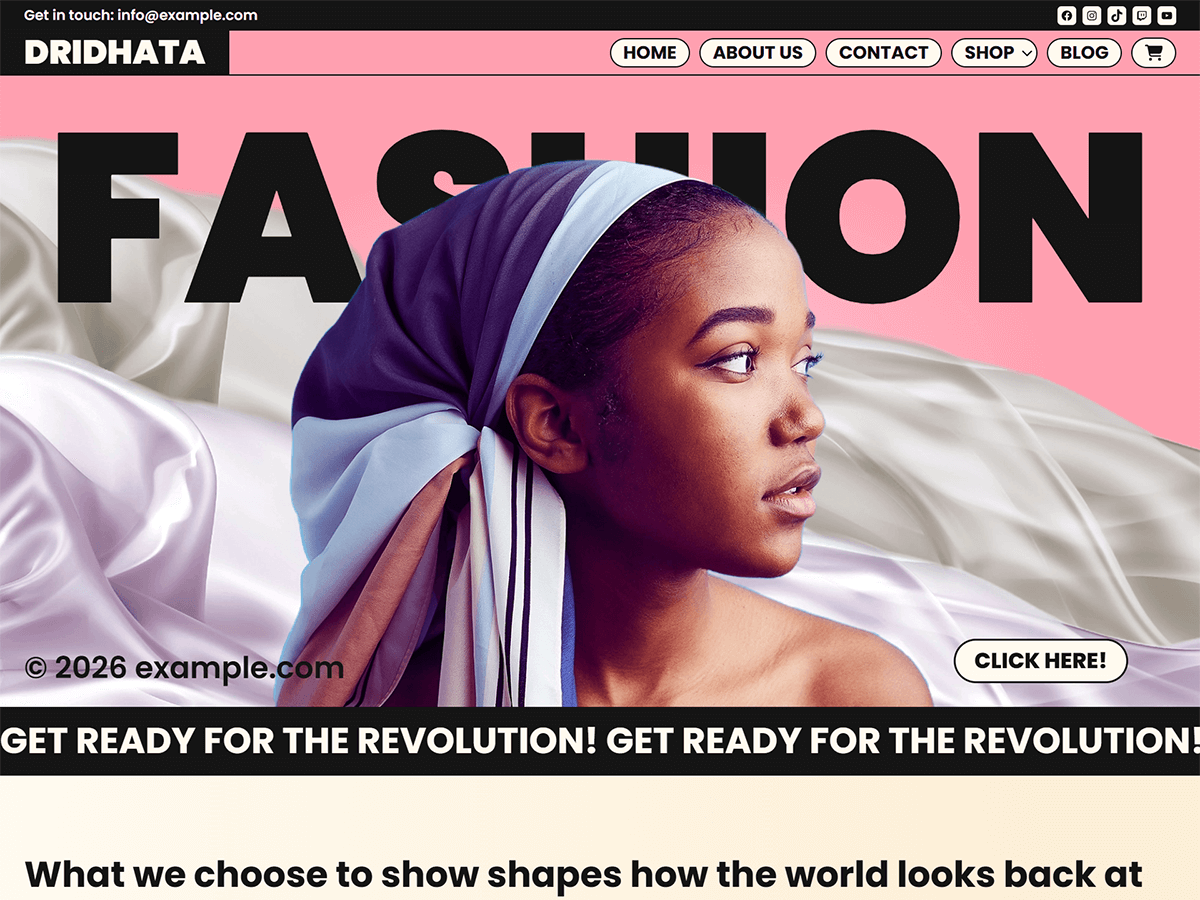Open the About Us page

coord(758,53)
